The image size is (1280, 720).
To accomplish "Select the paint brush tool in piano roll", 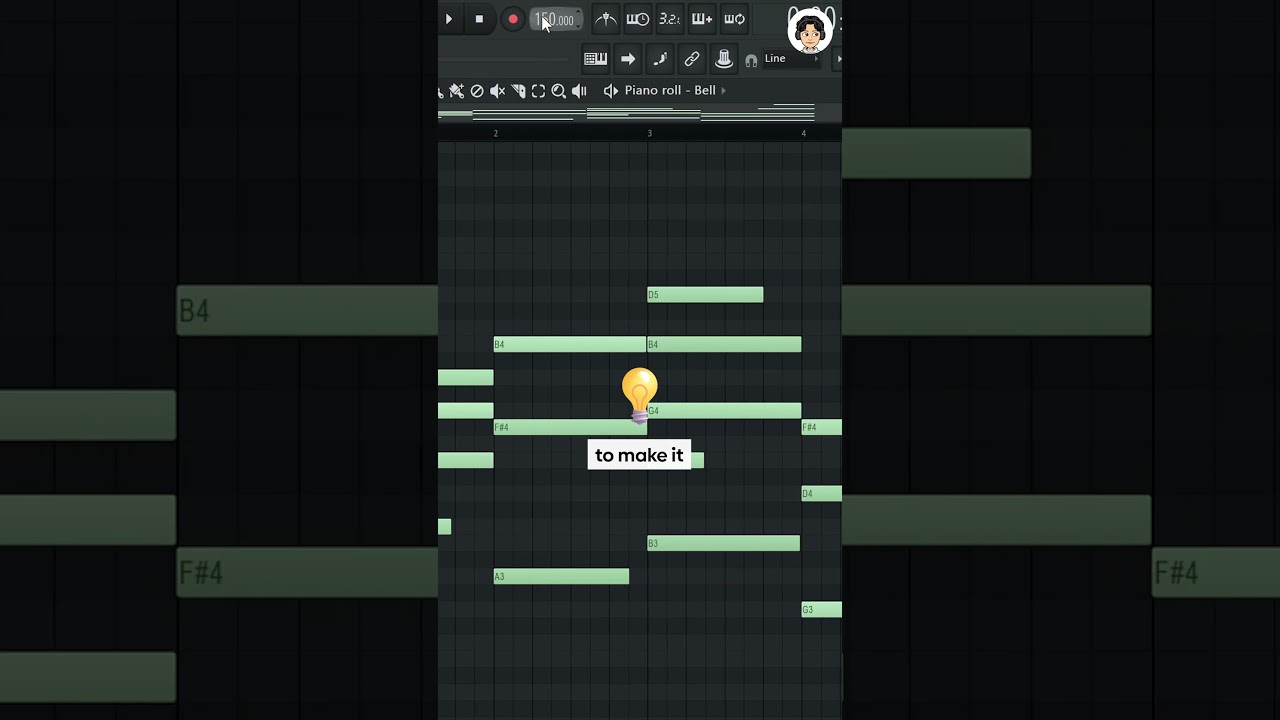I will click(x=457, y=91).
